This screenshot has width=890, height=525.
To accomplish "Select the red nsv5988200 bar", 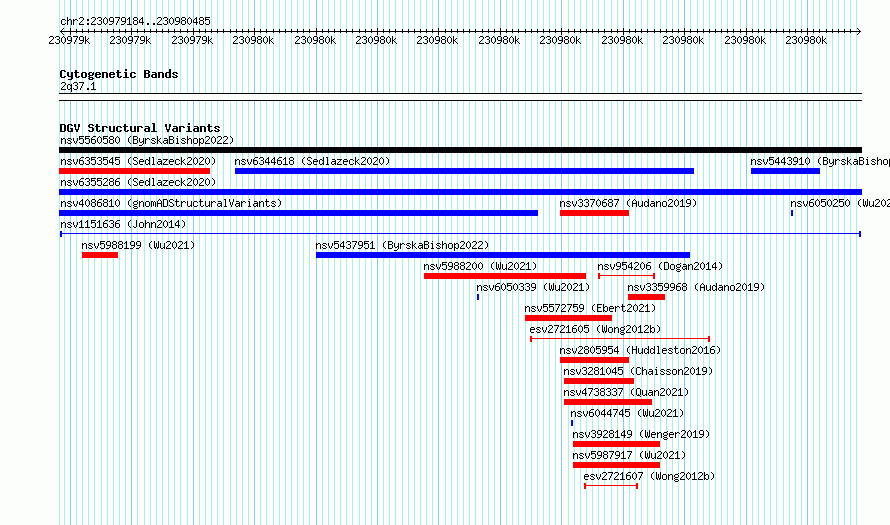I will 505,276.
